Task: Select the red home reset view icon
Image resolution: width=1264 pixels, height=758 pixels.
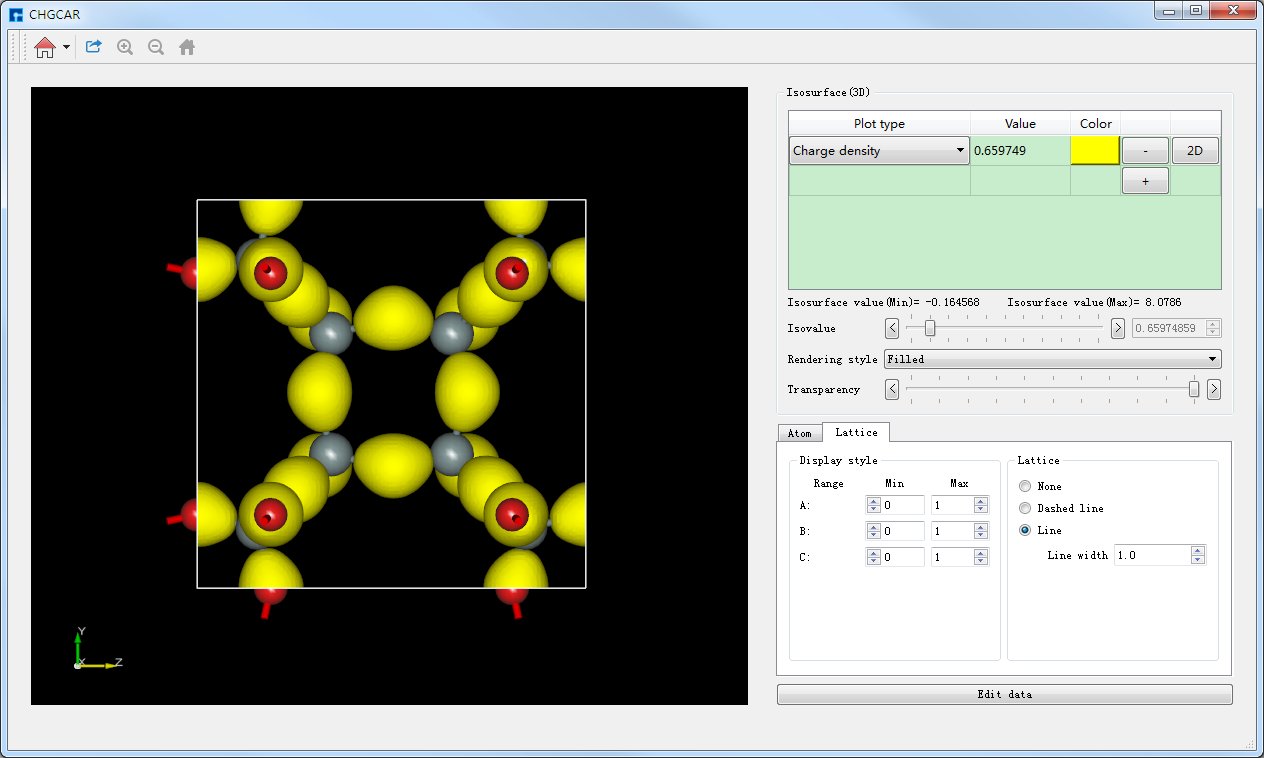Action: coord(44,46)
